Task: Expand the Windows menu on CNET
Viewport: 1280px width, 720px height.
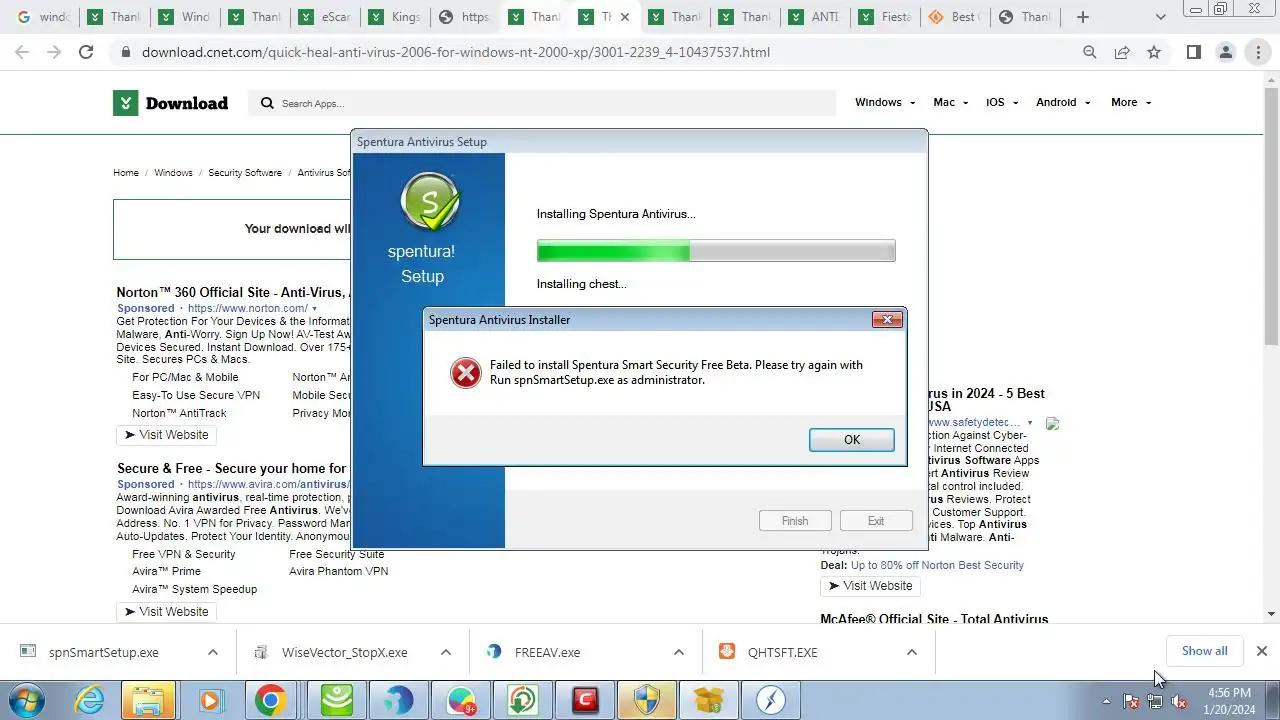Action: tap(885, 102)
